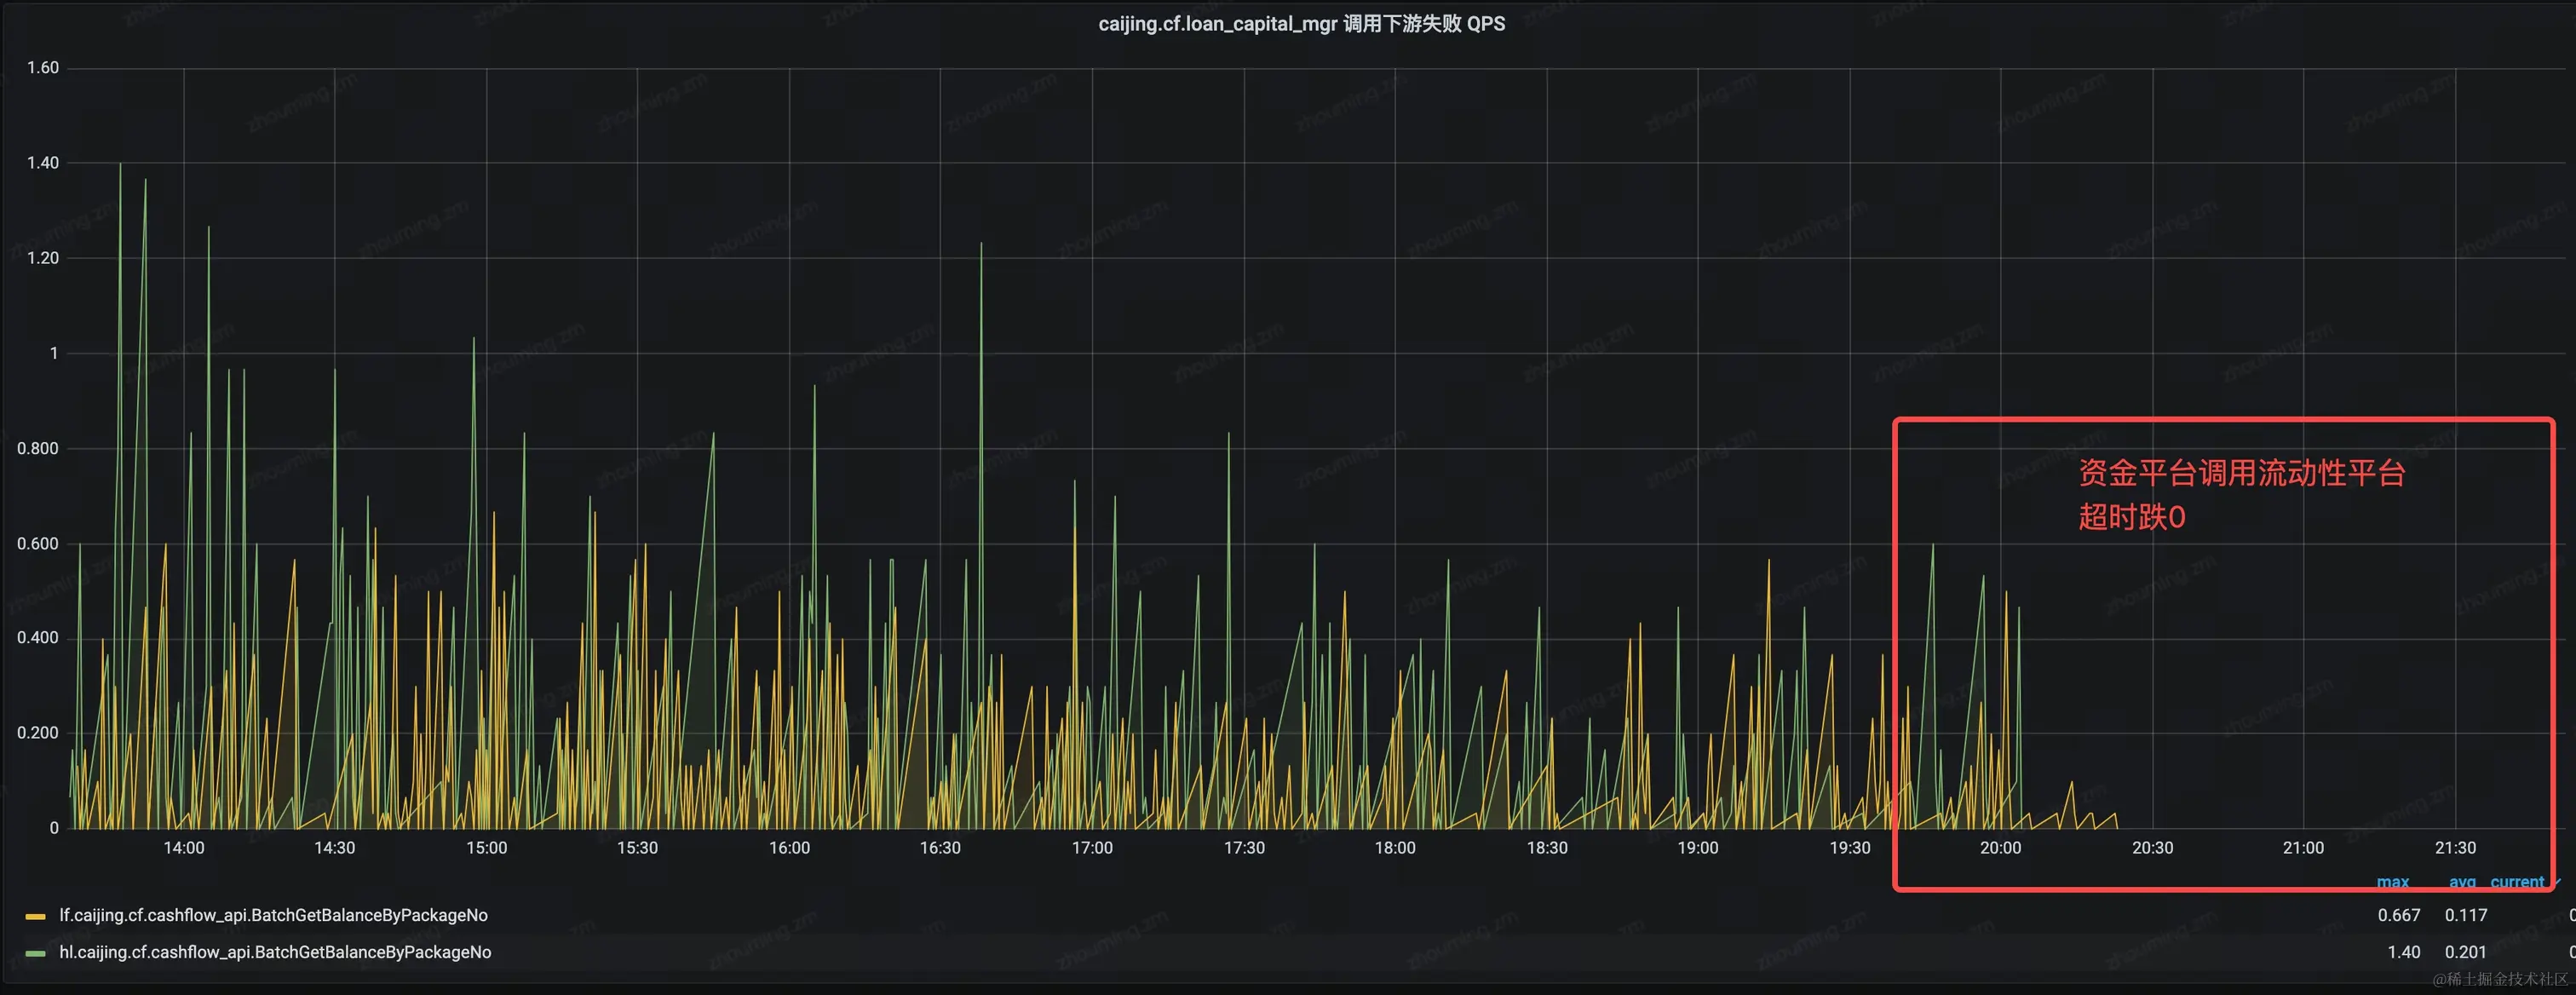Image resolution: width=2576 pixels, height=995 pixels.
Task: Click the 0.667 max value
Action: pyautogui.click(x=2398, y=915)
